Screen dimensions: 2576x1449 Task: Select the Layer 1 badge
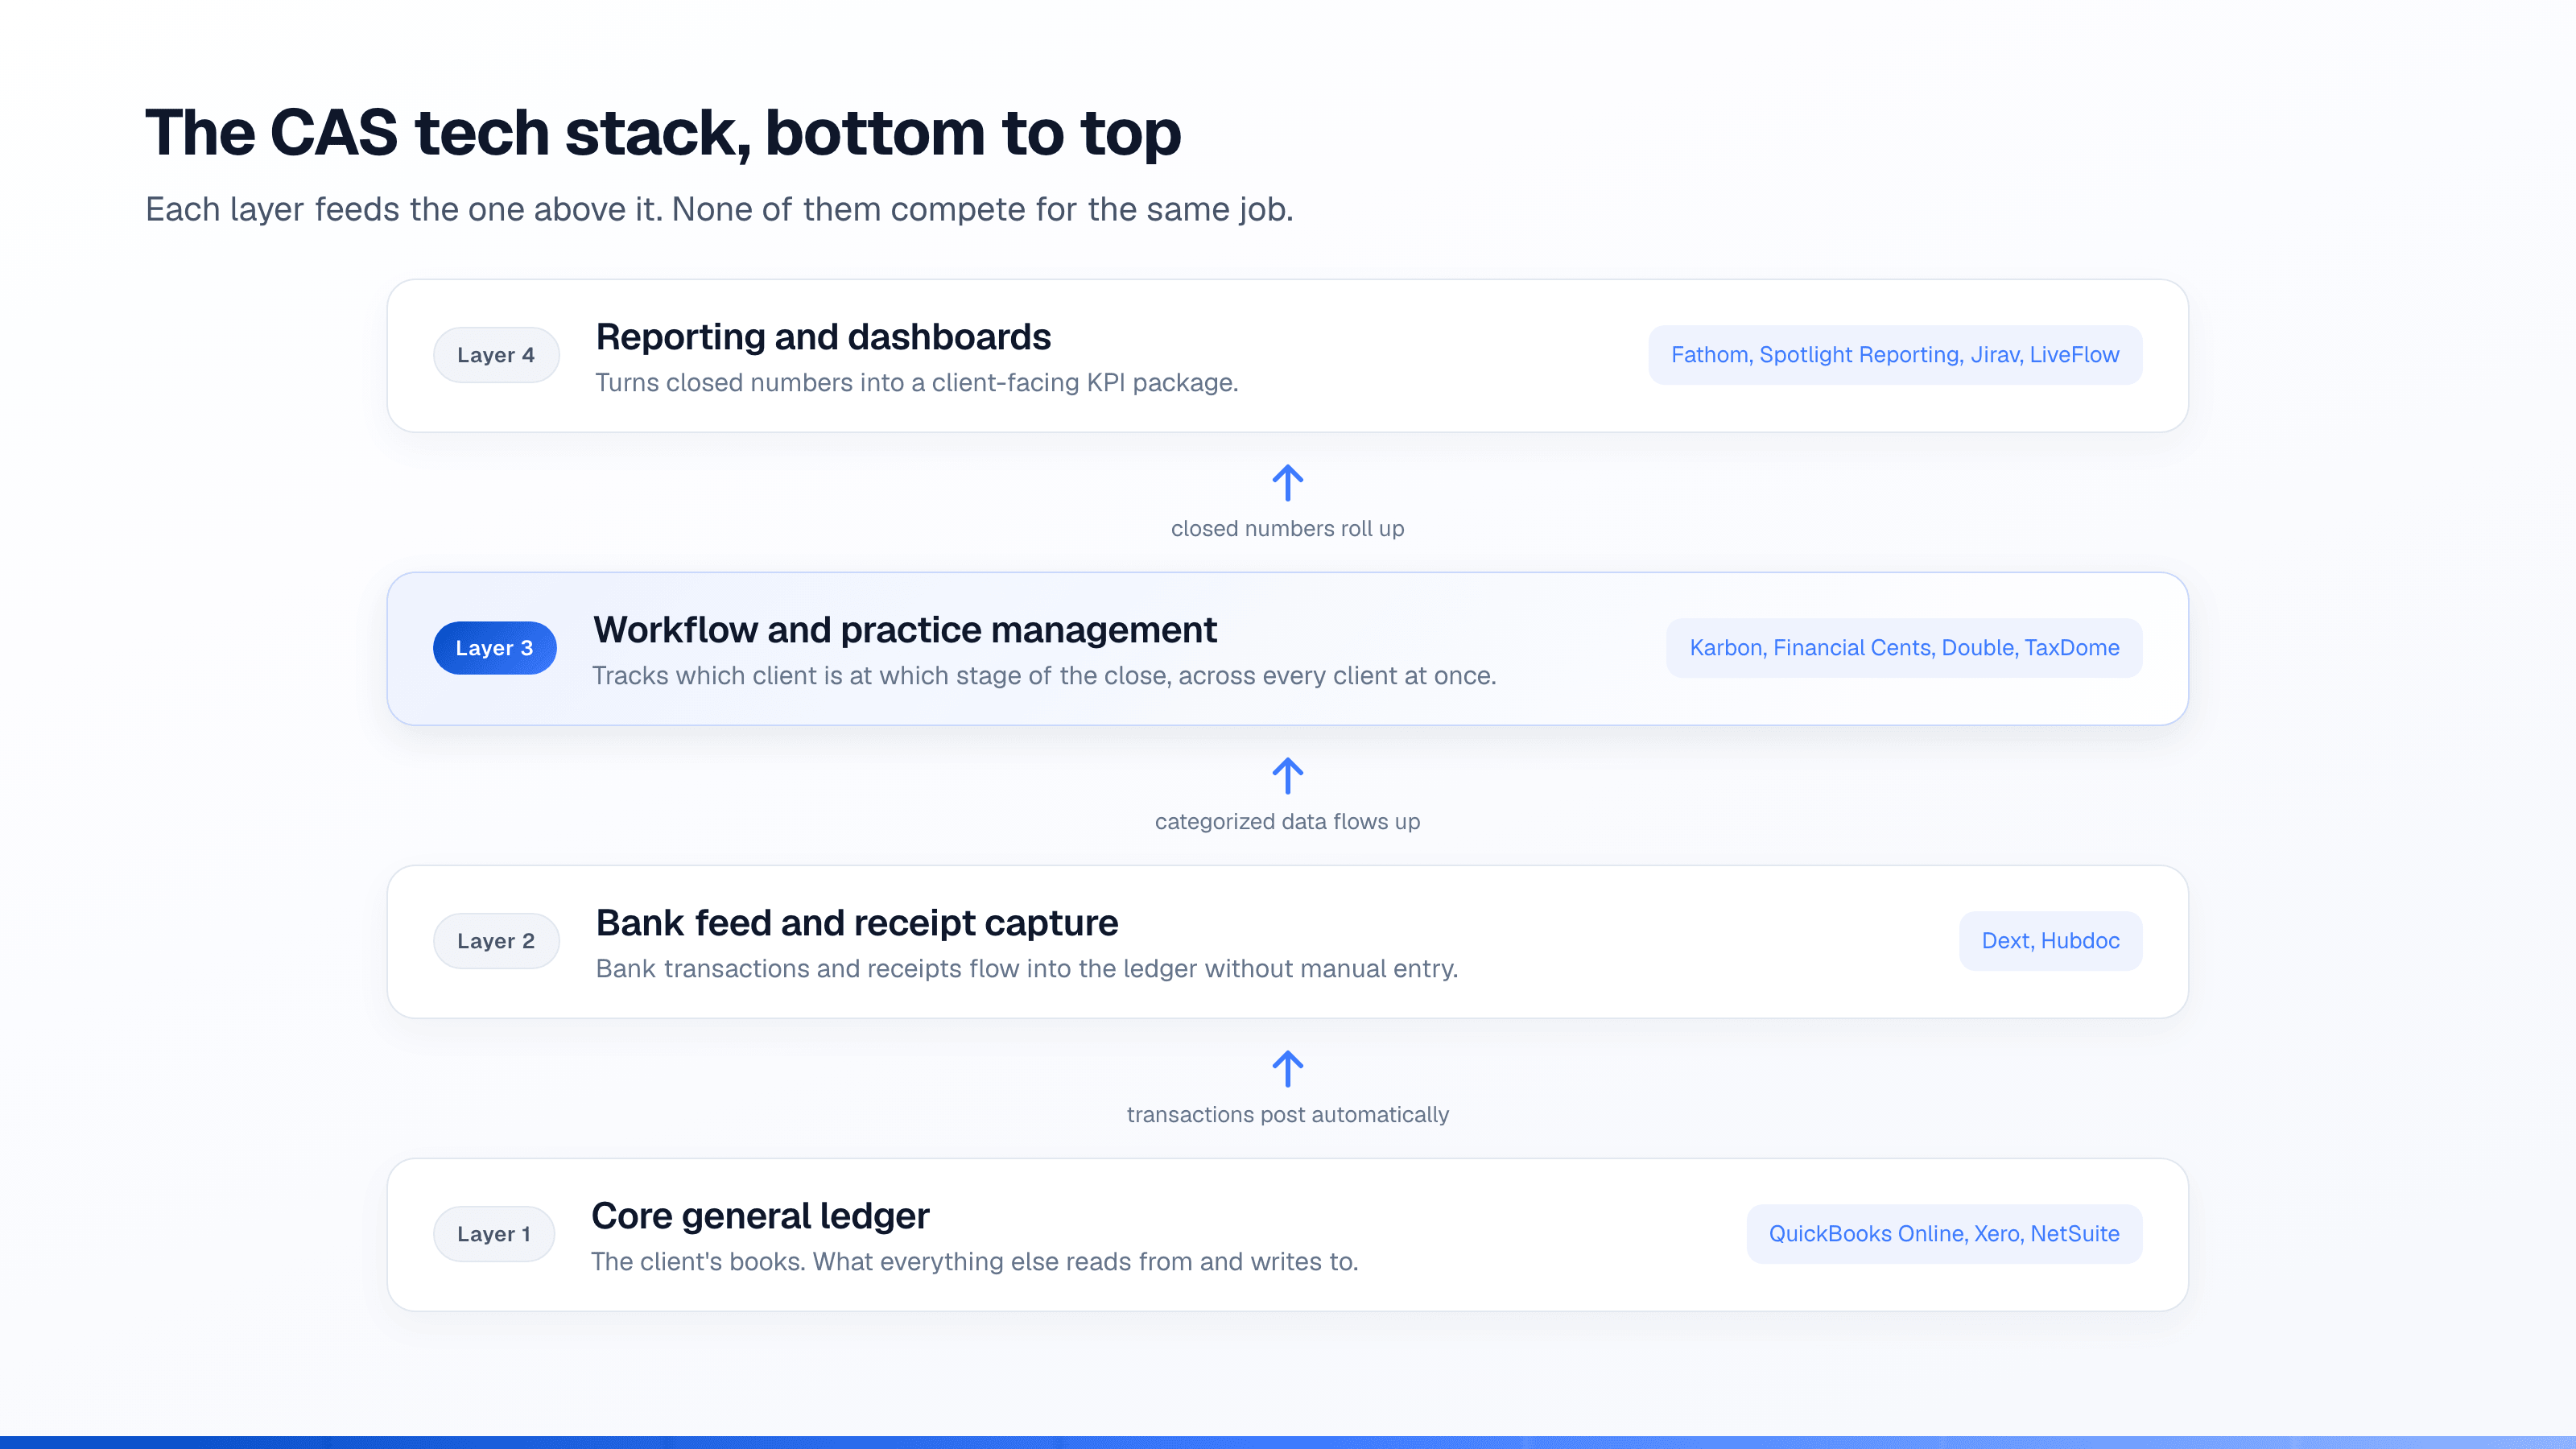tap(494, 1234)
